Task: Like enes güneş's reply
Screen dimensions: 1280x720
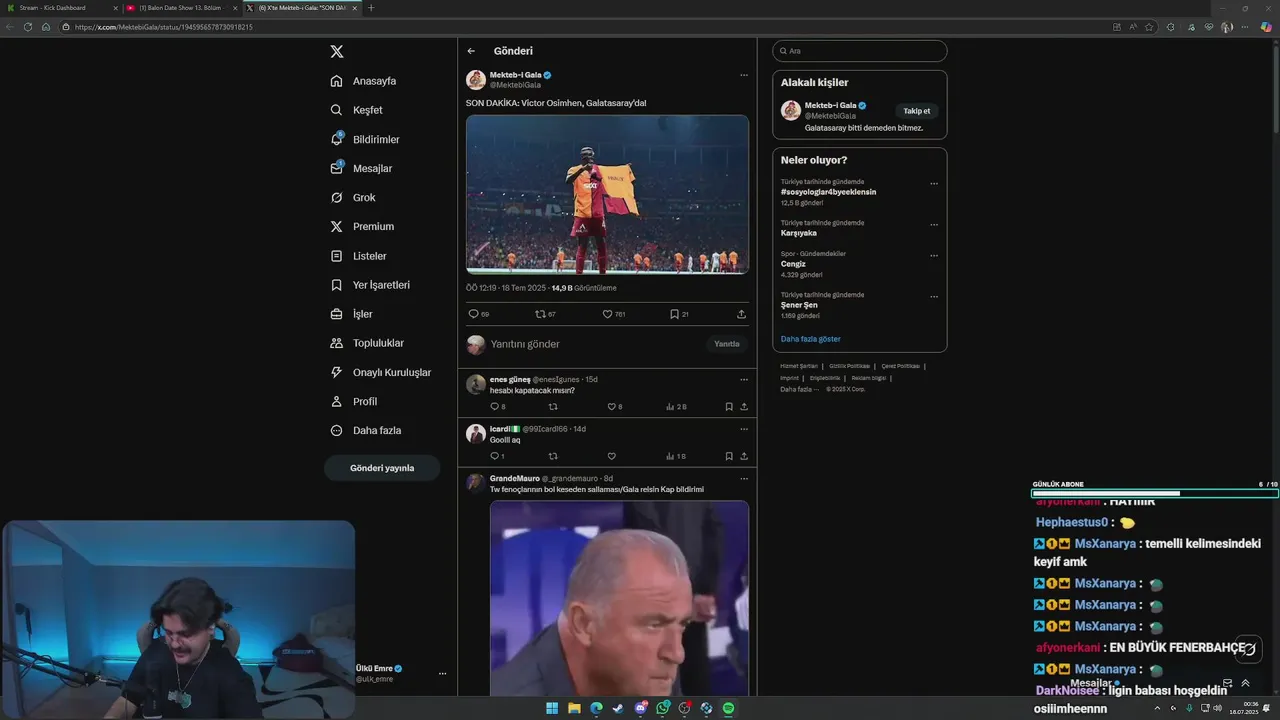Action: [612, 407]
